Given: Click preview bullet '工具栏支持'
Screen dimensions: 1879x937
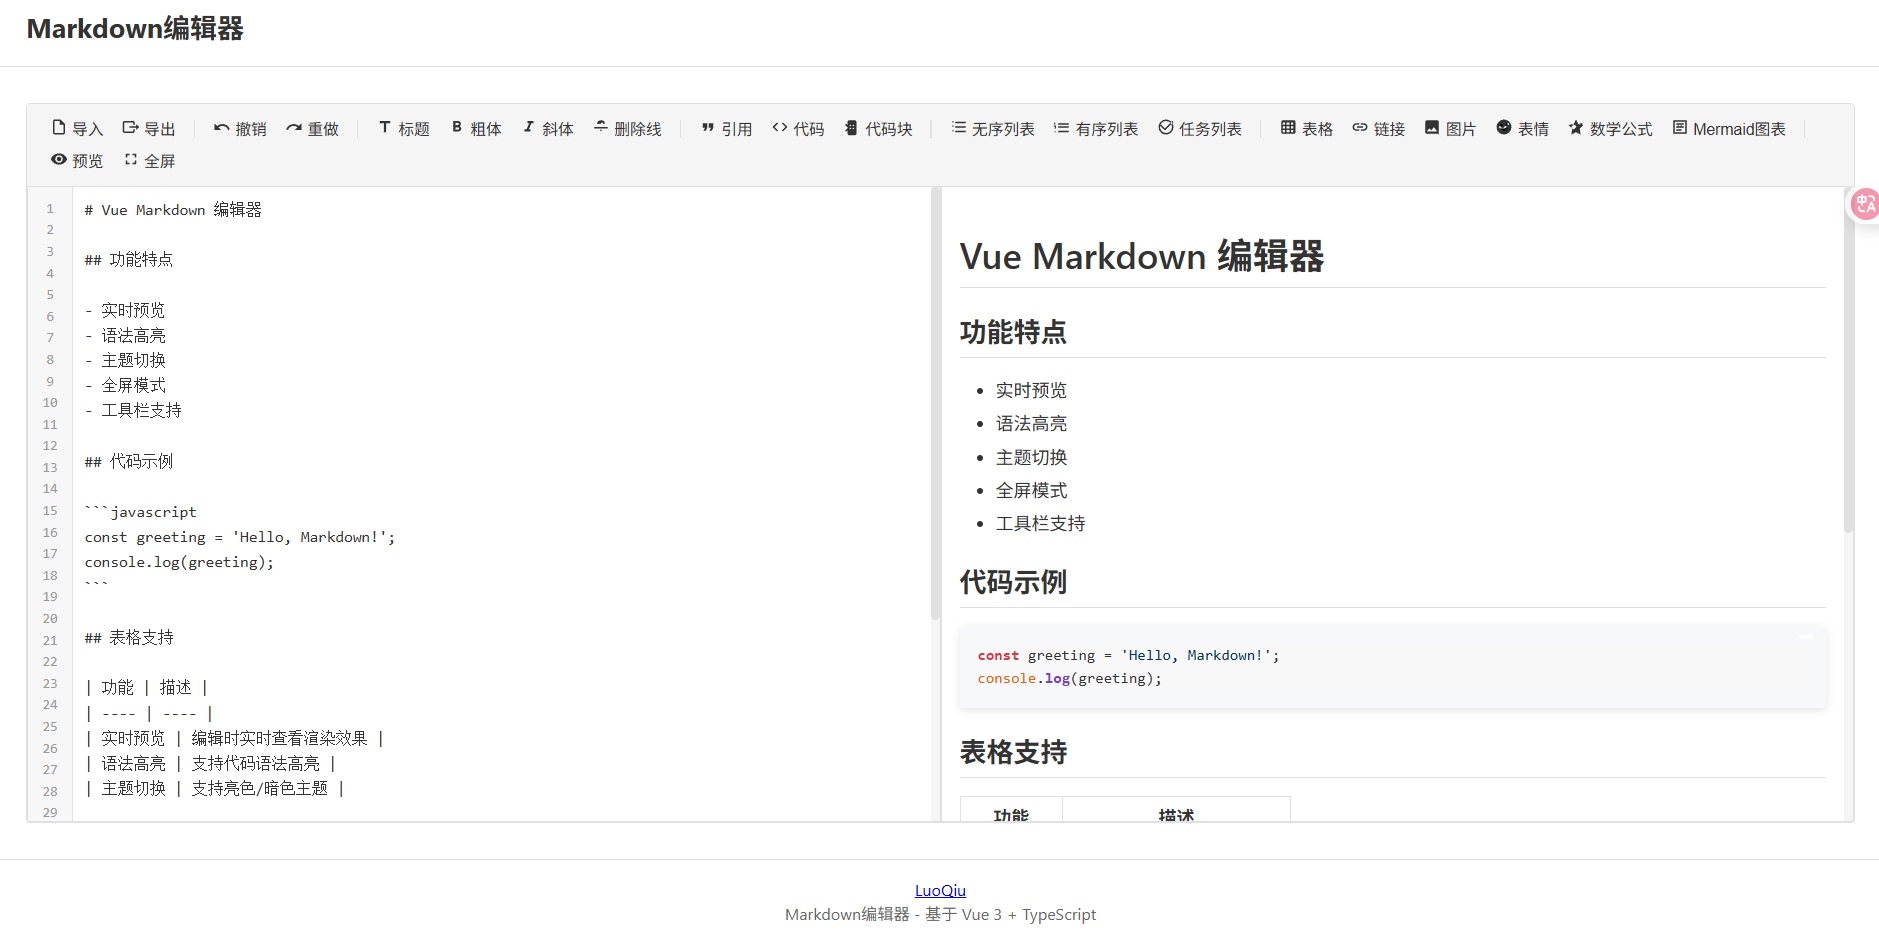Looking at the screenshot, I should (1040, 524).
